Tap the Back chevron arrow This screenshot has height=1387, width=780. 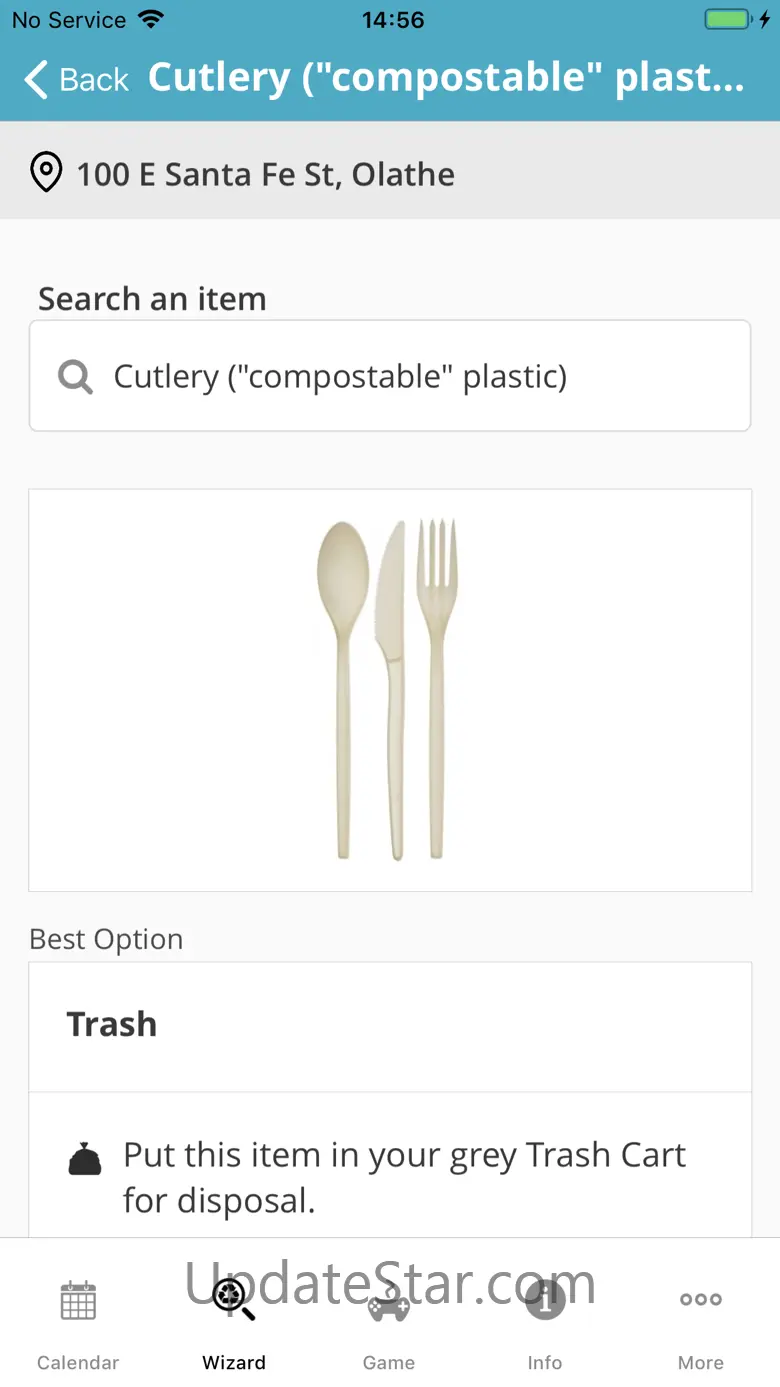36,80
